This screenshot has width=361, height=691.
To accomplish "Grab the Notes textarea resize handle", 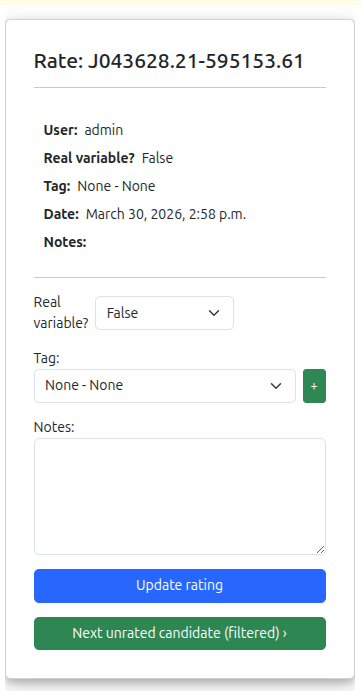I will click(321, 550).
